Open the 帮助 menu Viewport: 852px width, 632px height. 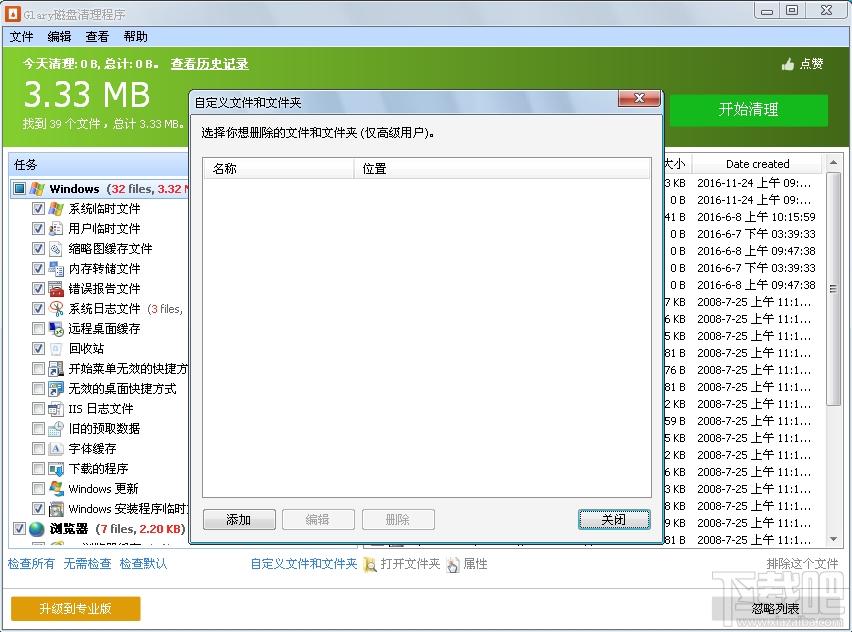click(135, 36)
